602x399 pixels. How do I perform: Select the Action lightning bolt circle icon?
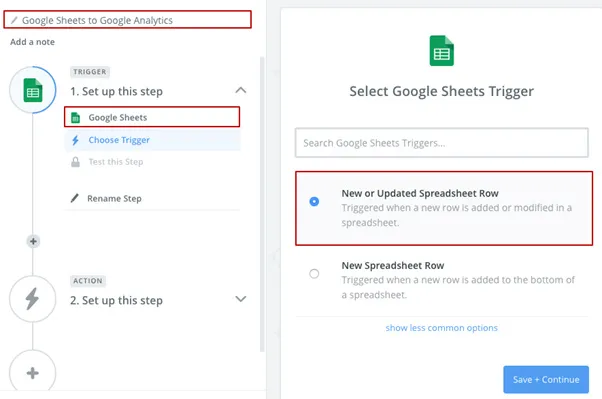tap(33, 299)
